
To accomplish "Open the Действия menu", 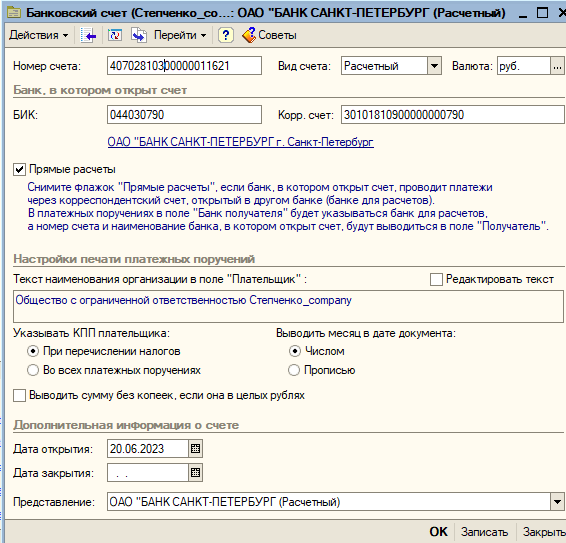I will pyautogui.click(x=39, y=35).
